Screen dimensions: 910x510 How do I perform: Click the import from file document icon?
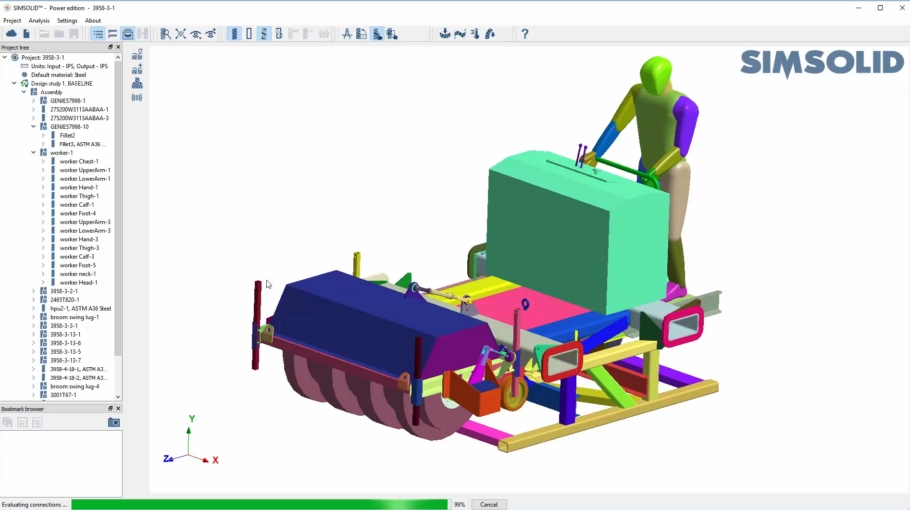[x=26, y=34]
